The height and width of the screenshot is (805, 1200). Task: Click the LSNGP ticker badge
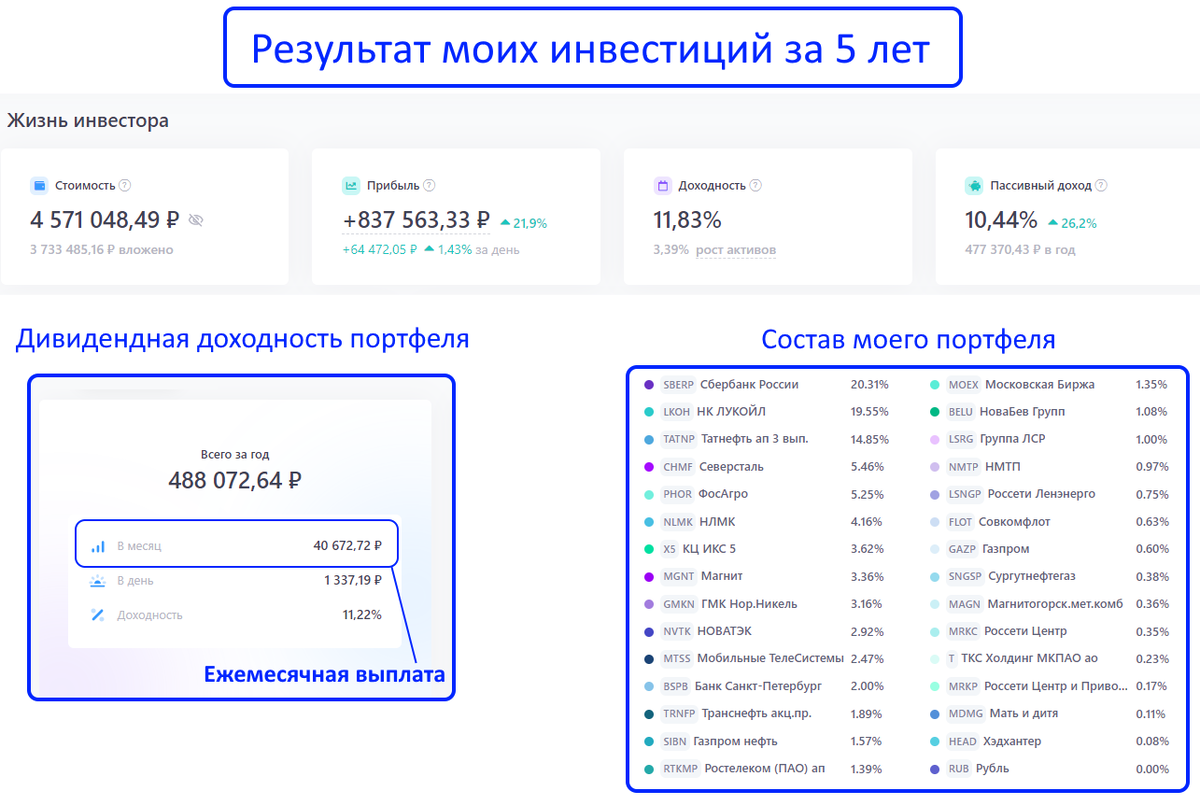(965, 494)
